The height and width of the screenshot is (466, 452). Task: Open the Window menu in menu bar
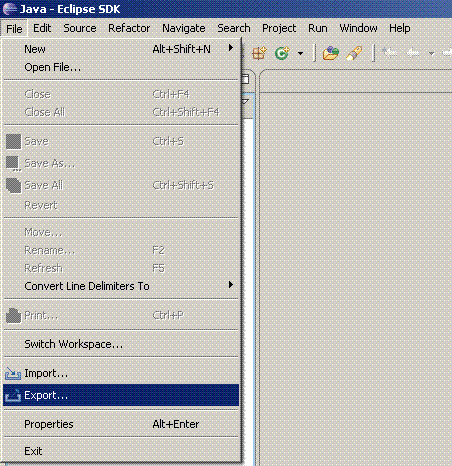(x=358, y=28)
